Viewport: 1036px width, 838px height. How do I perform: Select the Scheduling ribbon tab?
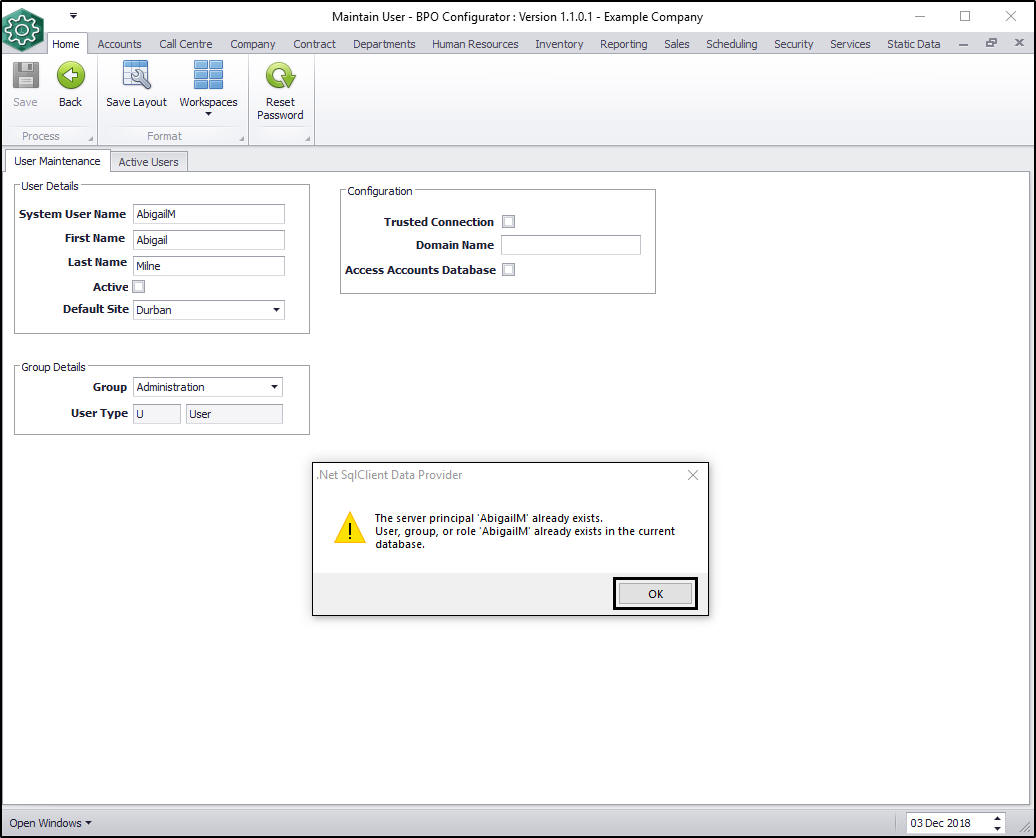click(731, 44)
